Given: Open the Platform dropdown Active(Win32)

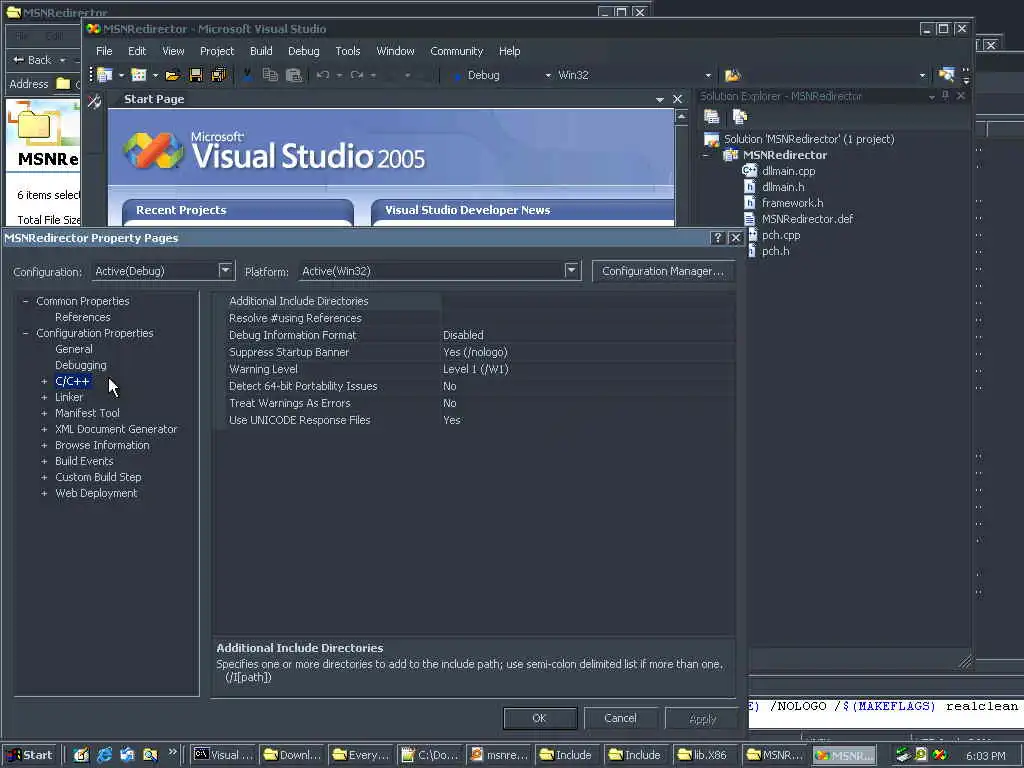Looking at the screenshot, I should pyautogui.click(x=571, y=270).
